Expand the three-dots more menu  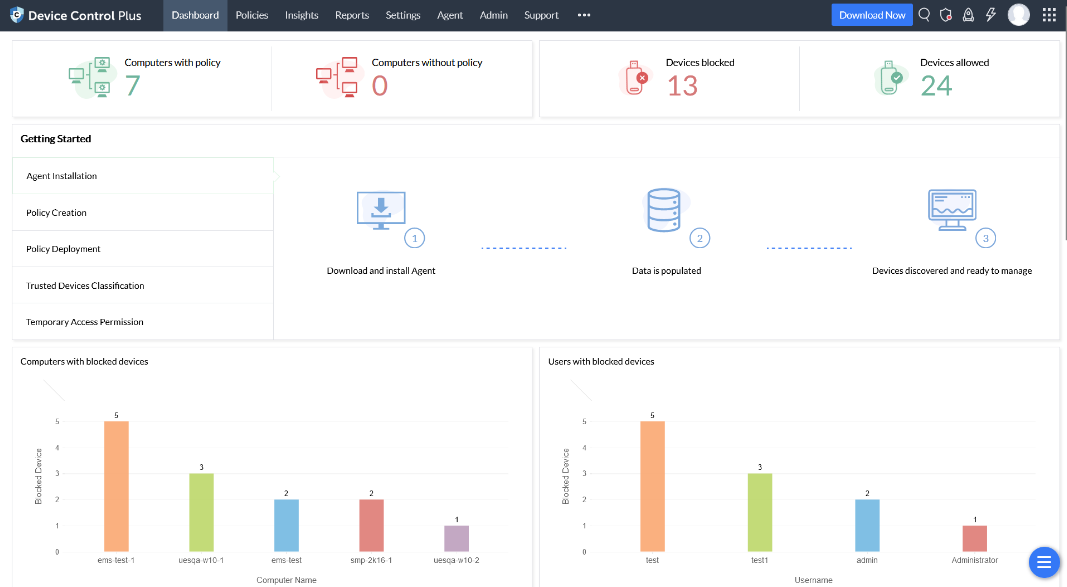[x=584, y=15]
